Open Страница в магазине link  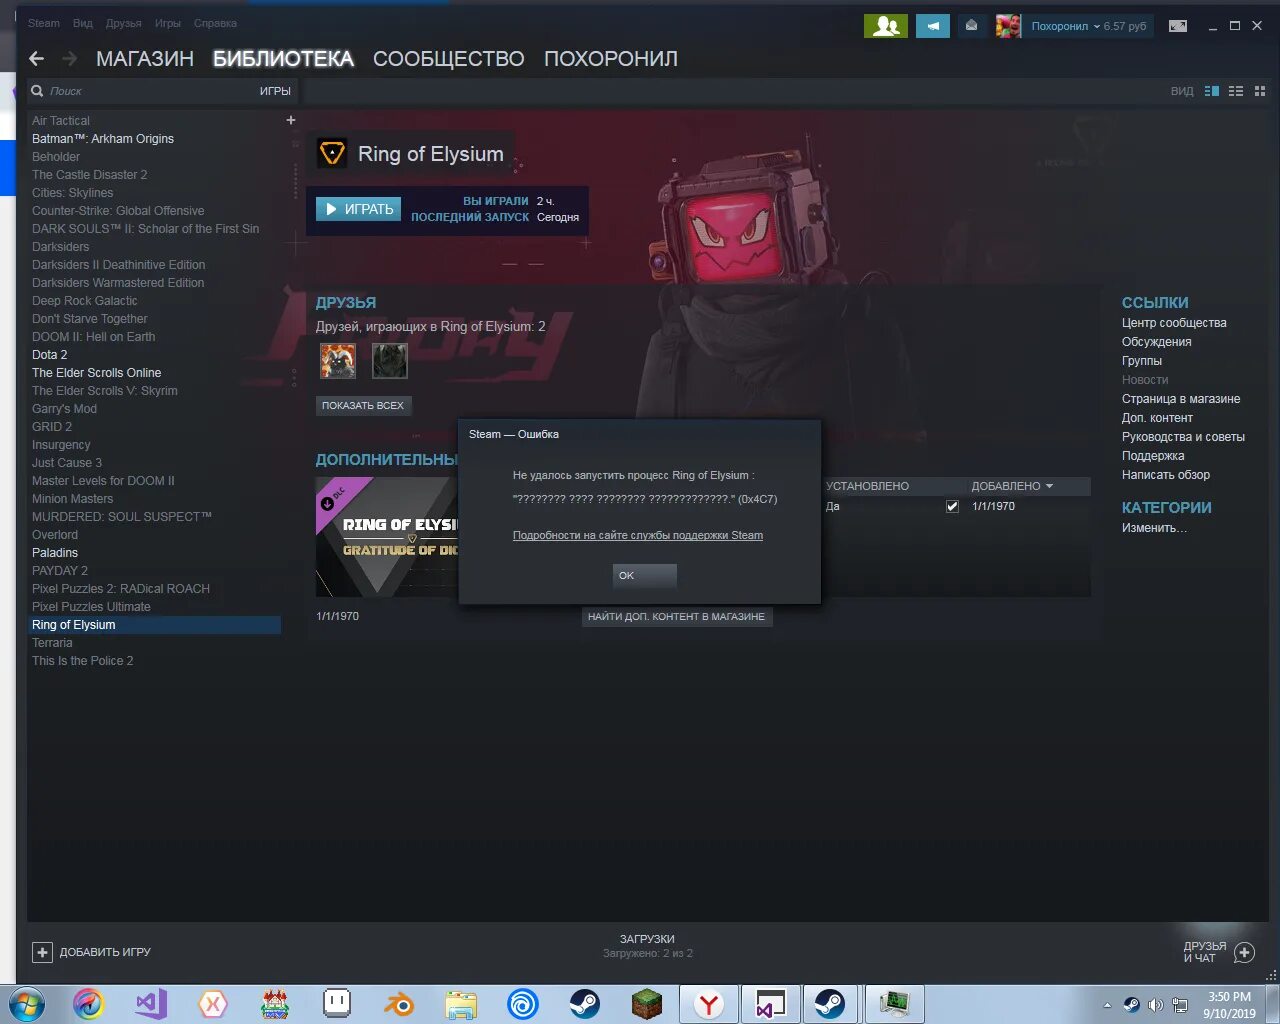[1181, 399]
